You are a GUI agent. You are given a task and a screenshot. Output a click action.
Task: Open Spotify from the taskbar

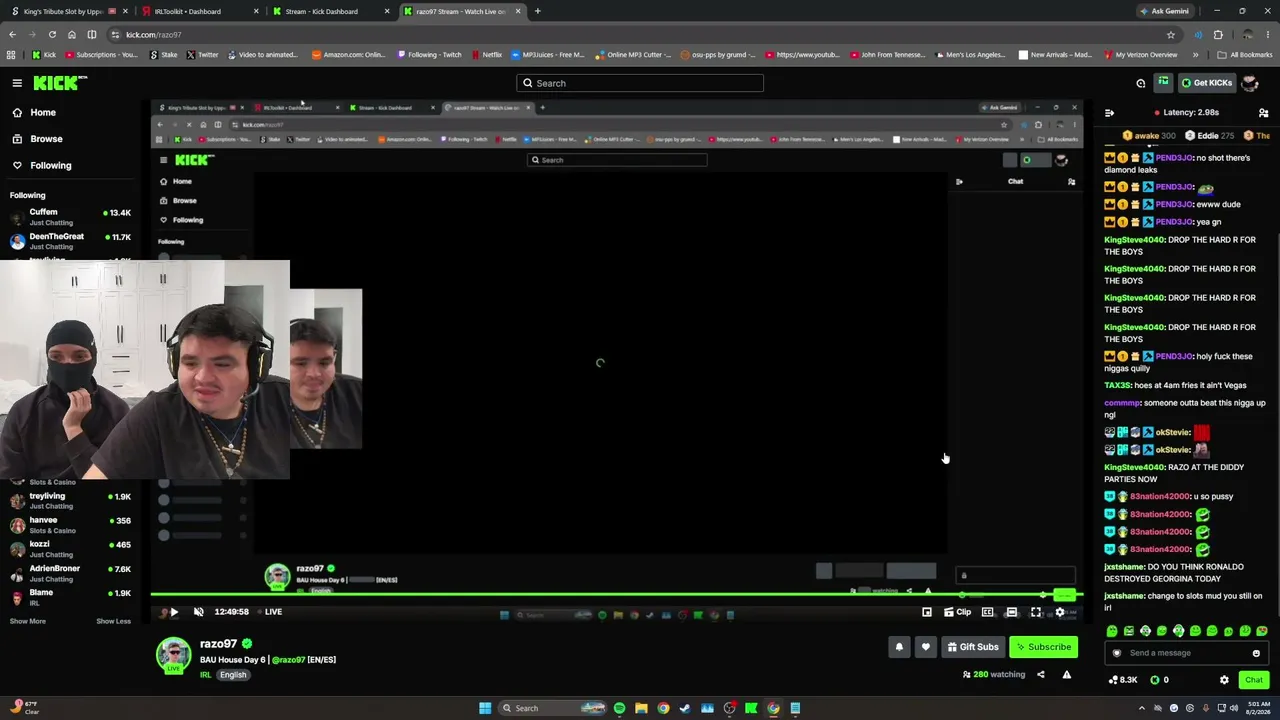(x=619, y=708)
